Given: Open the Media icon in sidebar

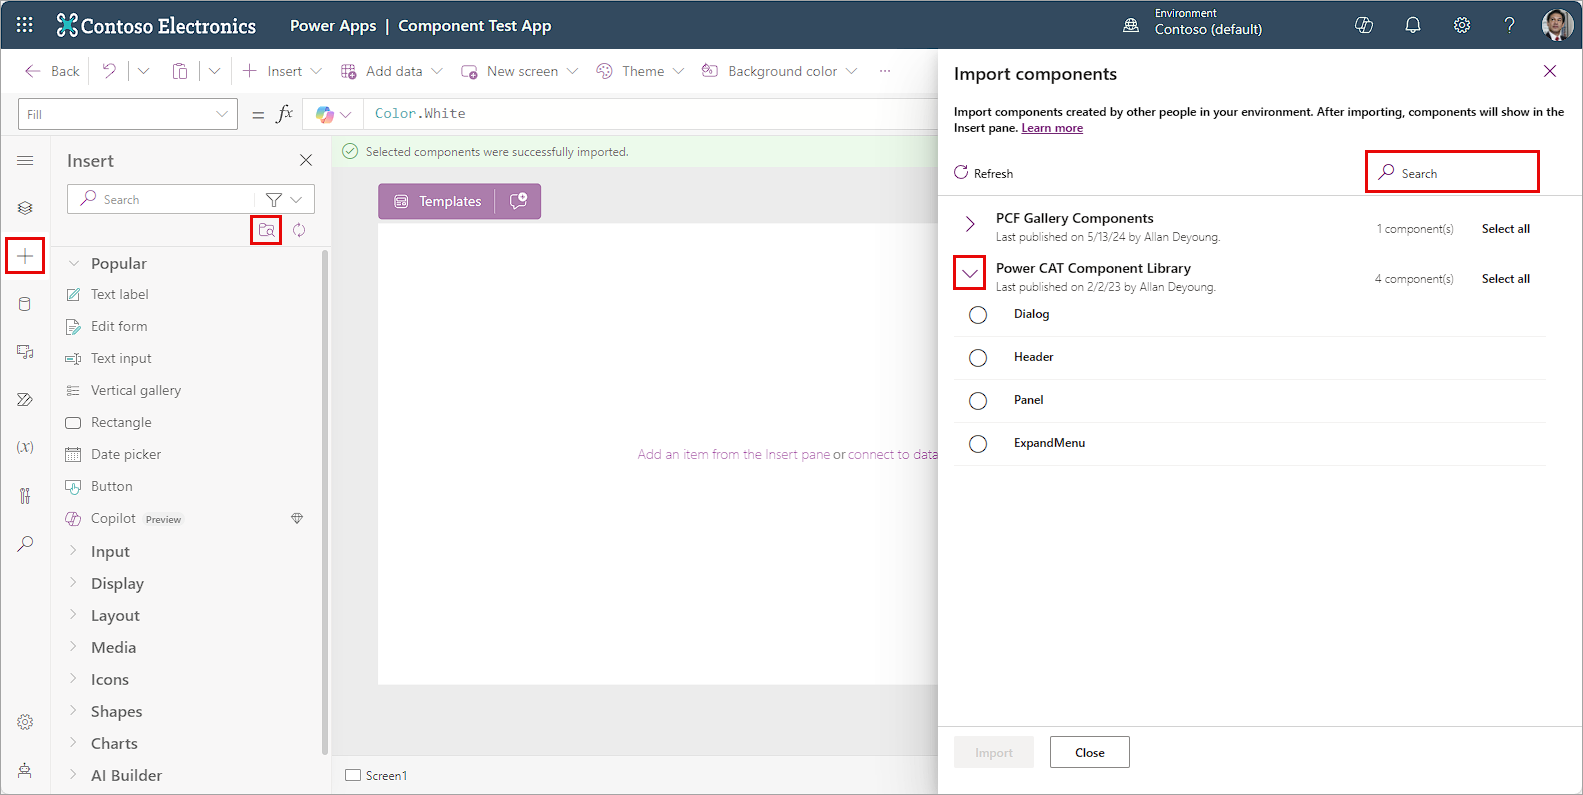Looking at the screenshot, I should 25,352.
